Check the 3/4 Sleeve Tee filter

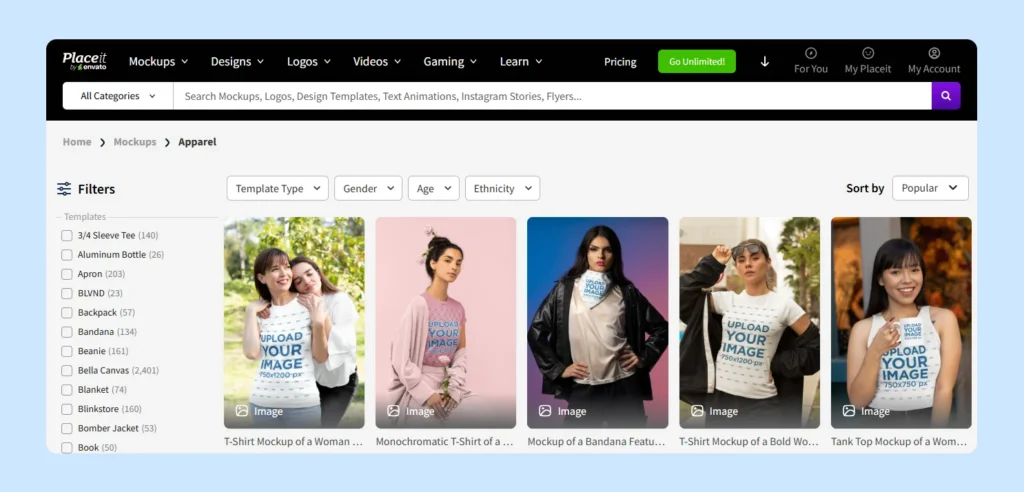[67, 236]
